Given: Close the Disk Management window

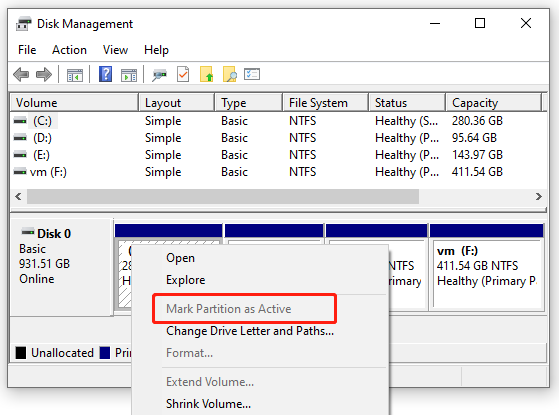Looking at the screenshot, I should (x=526, y=24).
